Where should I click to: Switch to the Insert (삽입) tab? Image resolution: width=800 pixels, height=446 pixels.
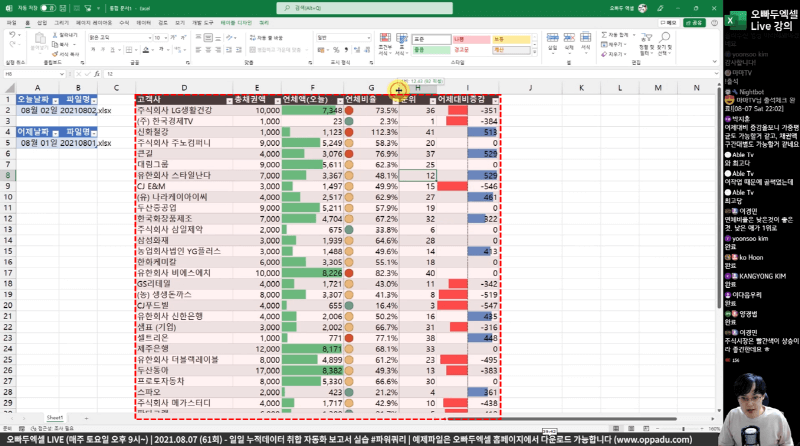coord(42,23)
